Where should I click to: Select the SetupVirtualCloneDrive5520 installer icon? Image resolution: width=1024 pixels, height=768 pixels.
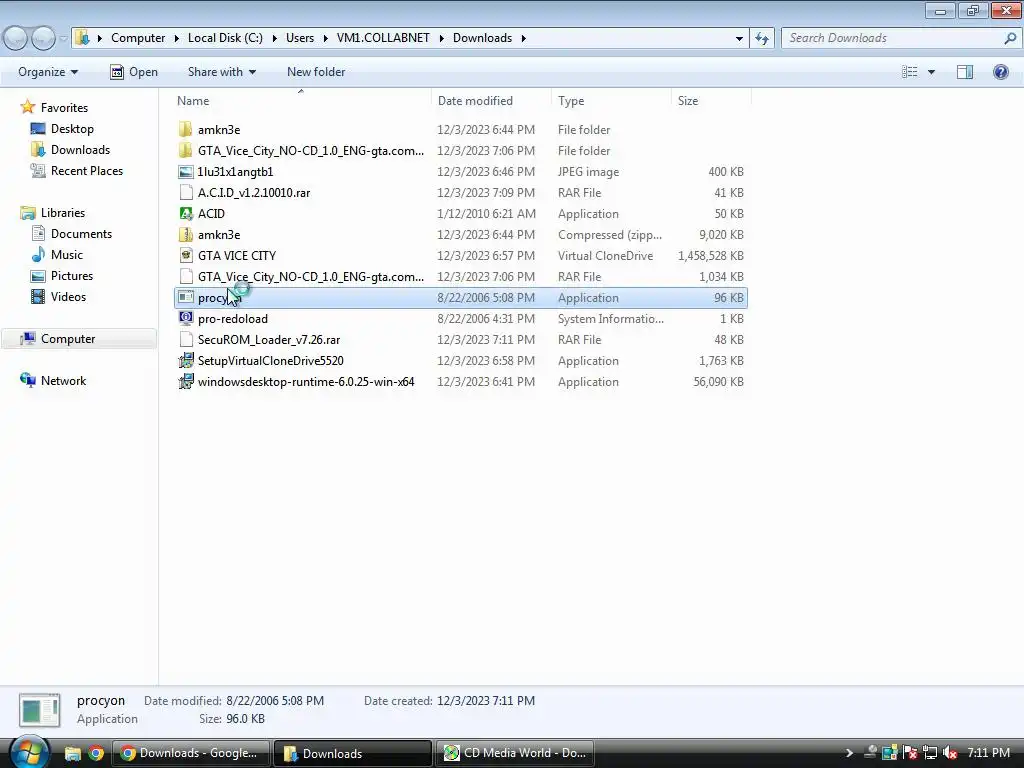click(185, 360)
